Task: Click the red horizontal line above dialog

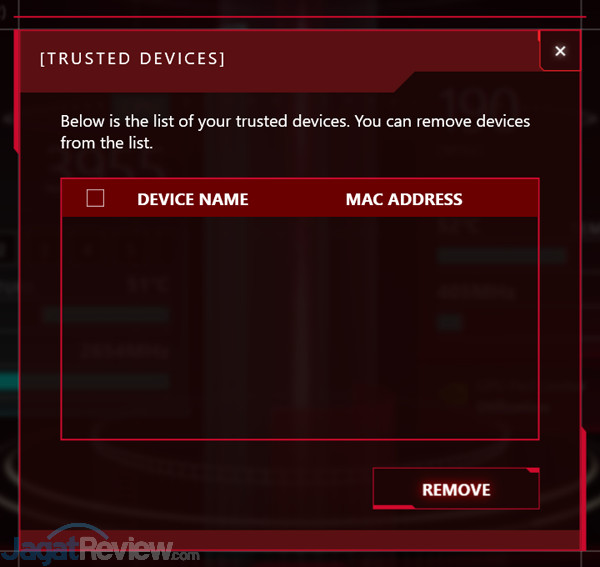Action: [x=300, y=17]
